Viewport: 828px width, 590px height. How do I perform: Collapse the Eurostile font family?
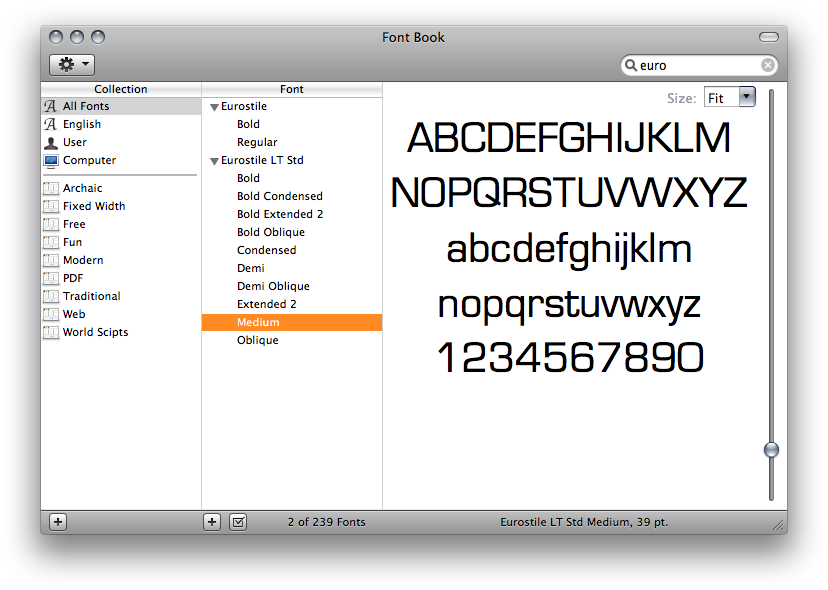(214, 107)
